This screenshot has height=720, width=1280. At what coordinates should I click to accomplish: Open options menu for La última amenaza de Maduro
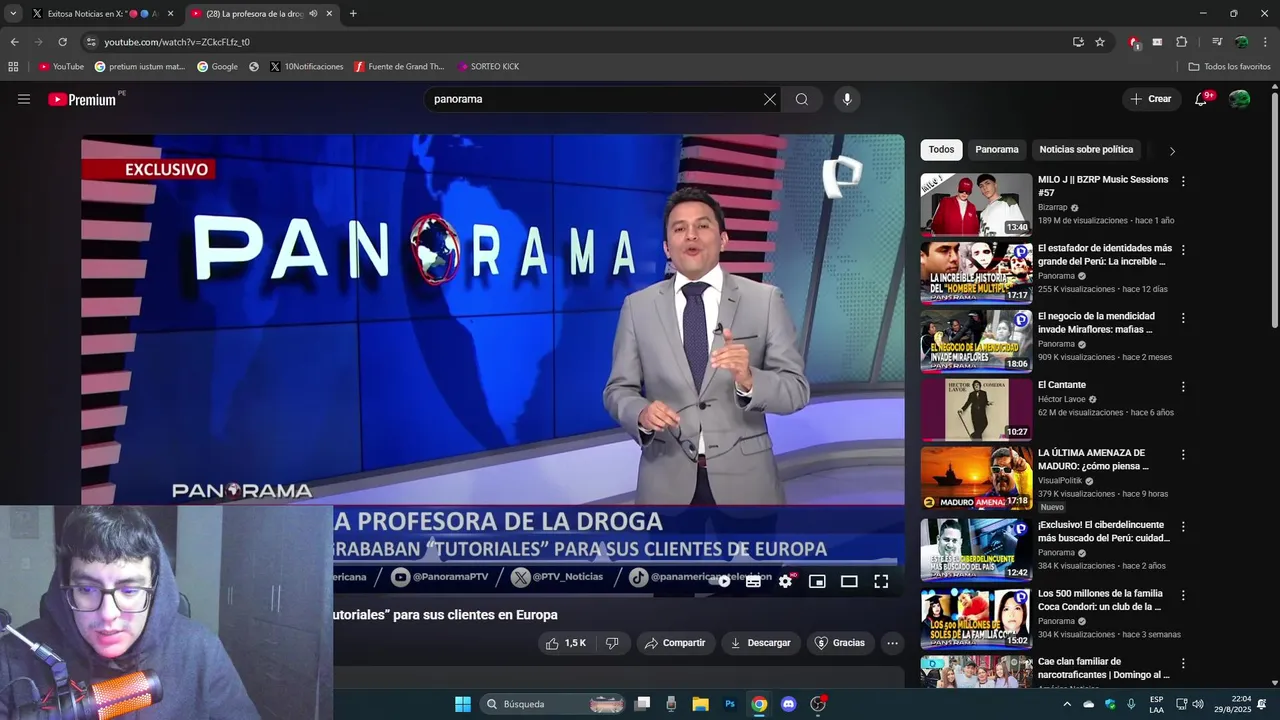tap(1183, 454)
